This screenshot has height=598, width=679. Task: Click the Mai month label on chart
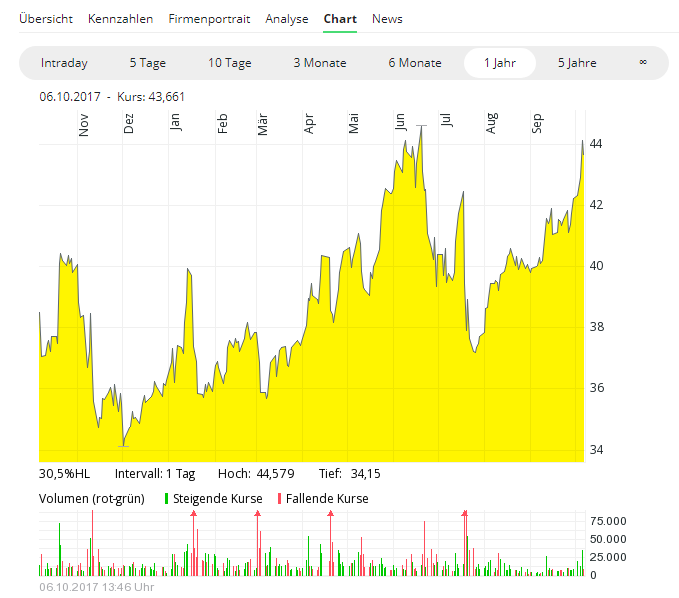353,123
